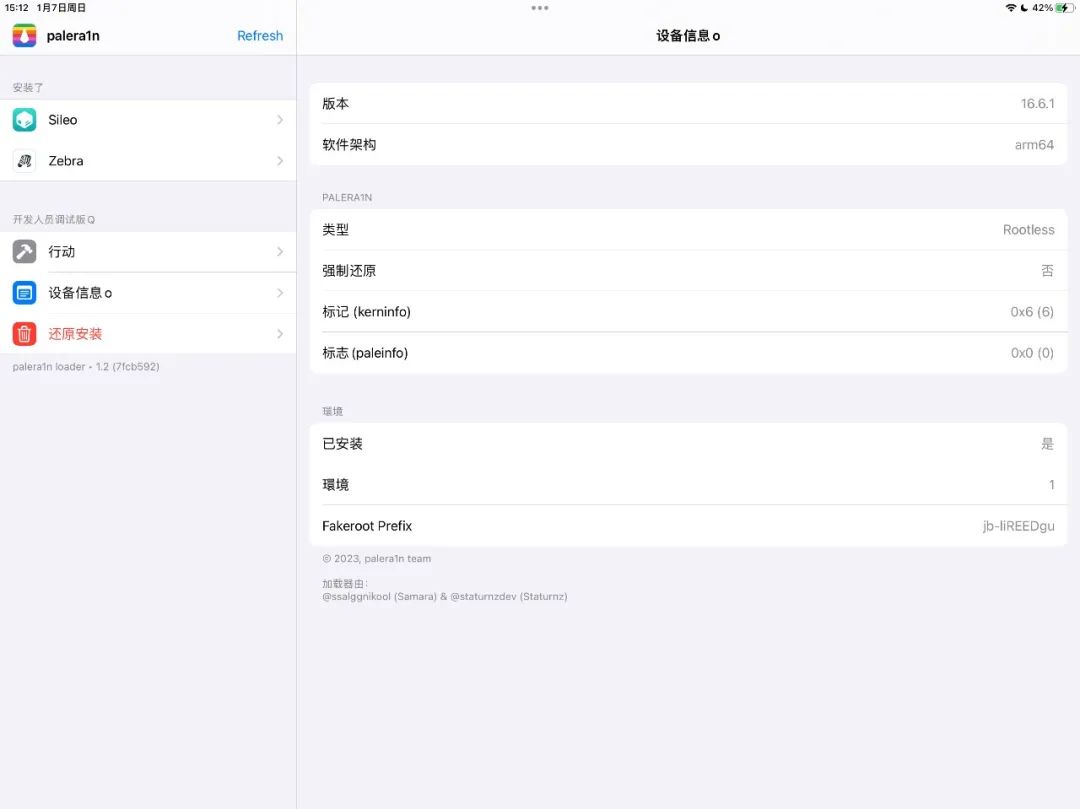The width and height of the screenshot is (1080, 809).
Task: Select the hammer 行动 icon
Action: [24, 251]
